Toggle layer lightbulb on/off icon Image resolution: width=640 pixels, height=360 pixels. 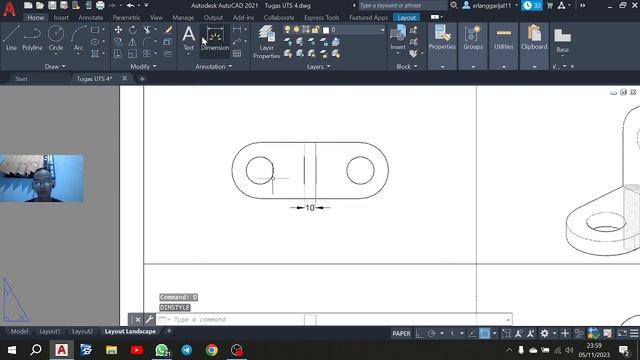[287, 30]
